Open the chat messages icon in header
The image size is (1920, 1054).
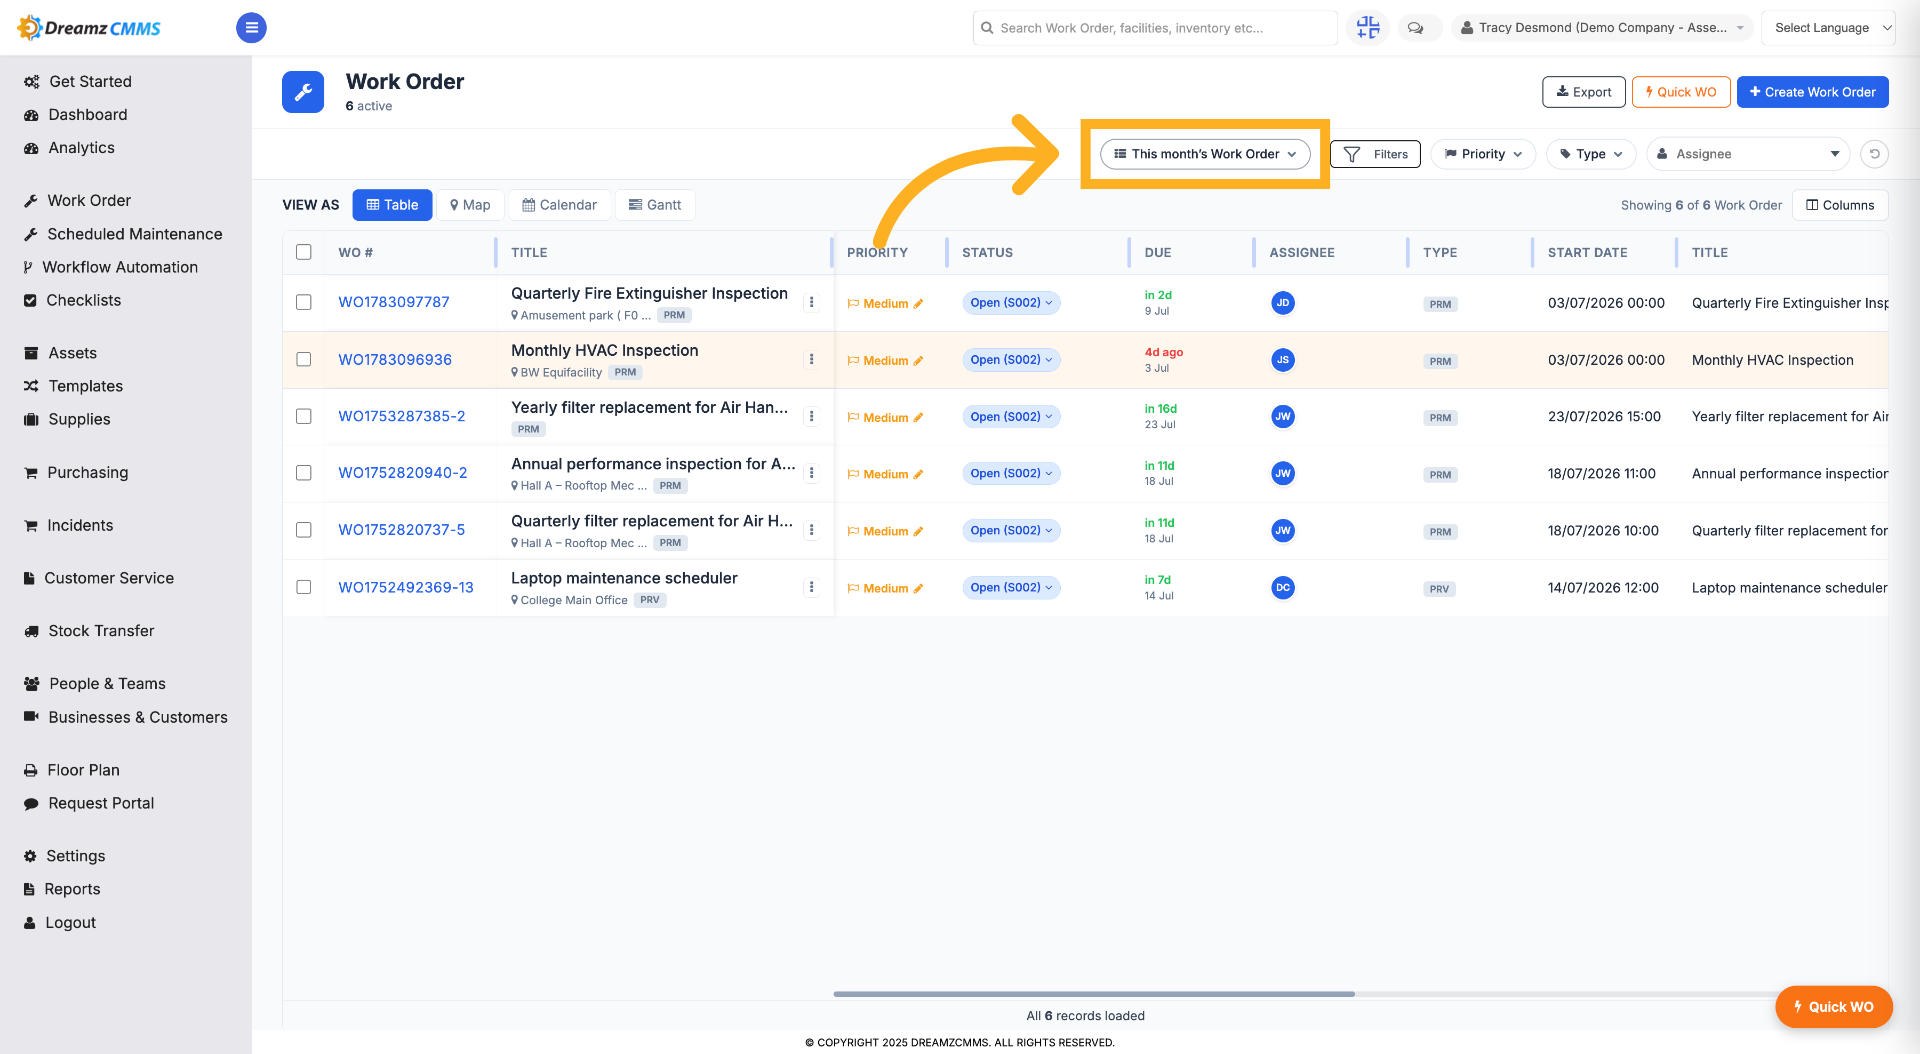coord(1416,28)
